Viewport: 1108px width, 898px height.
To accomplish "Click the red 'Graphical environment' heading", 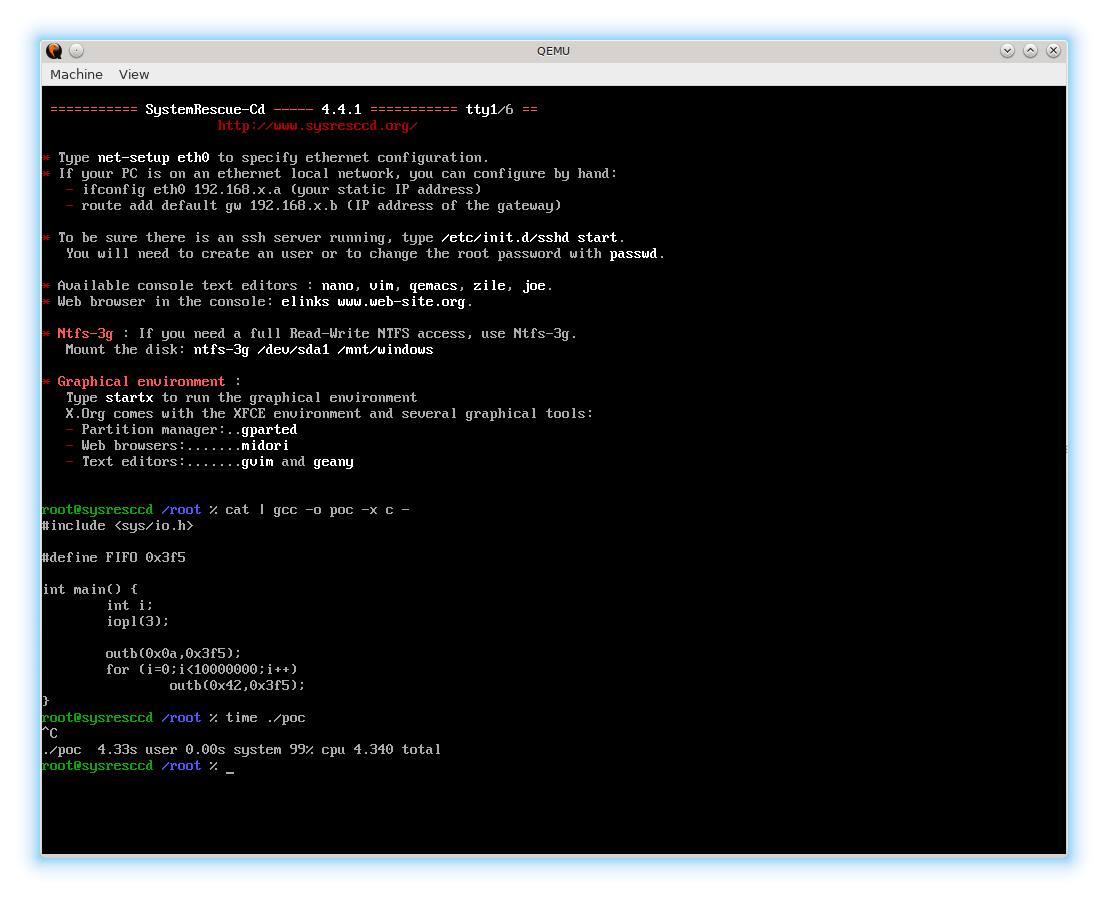I will pyautogui.click(x=141, y=382).
